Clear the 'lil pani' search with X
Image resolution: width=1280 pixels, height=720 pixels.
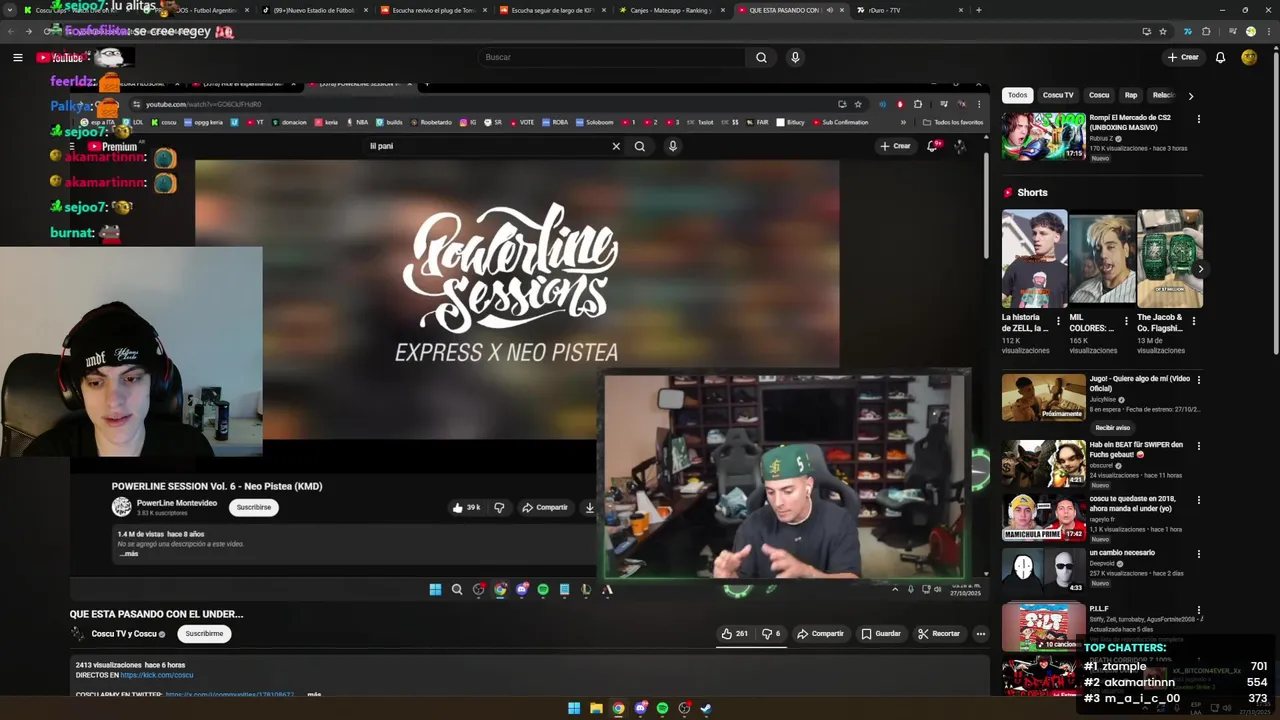[x=616, y=146]
